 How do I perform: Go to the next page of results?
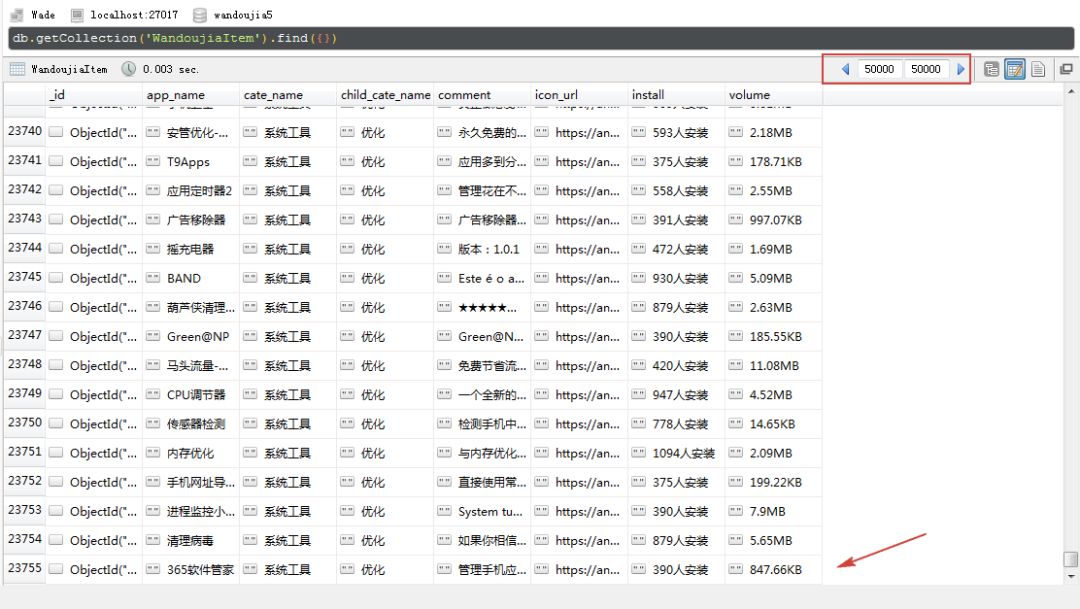tap(959, 68)
